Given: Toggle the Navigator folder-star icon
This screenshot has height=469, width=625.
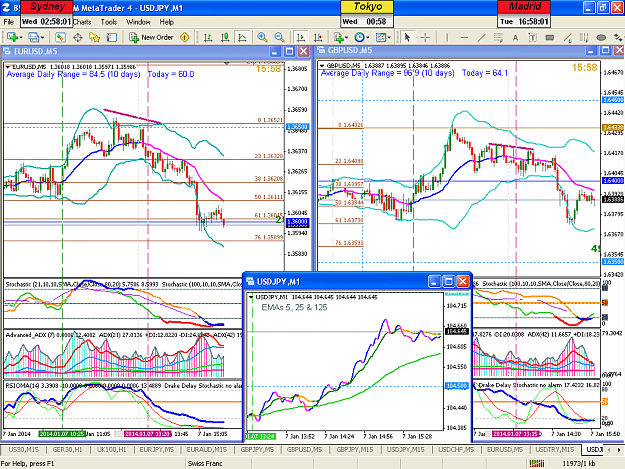Looking at the screenshot, I should click(x=94, y=37).
